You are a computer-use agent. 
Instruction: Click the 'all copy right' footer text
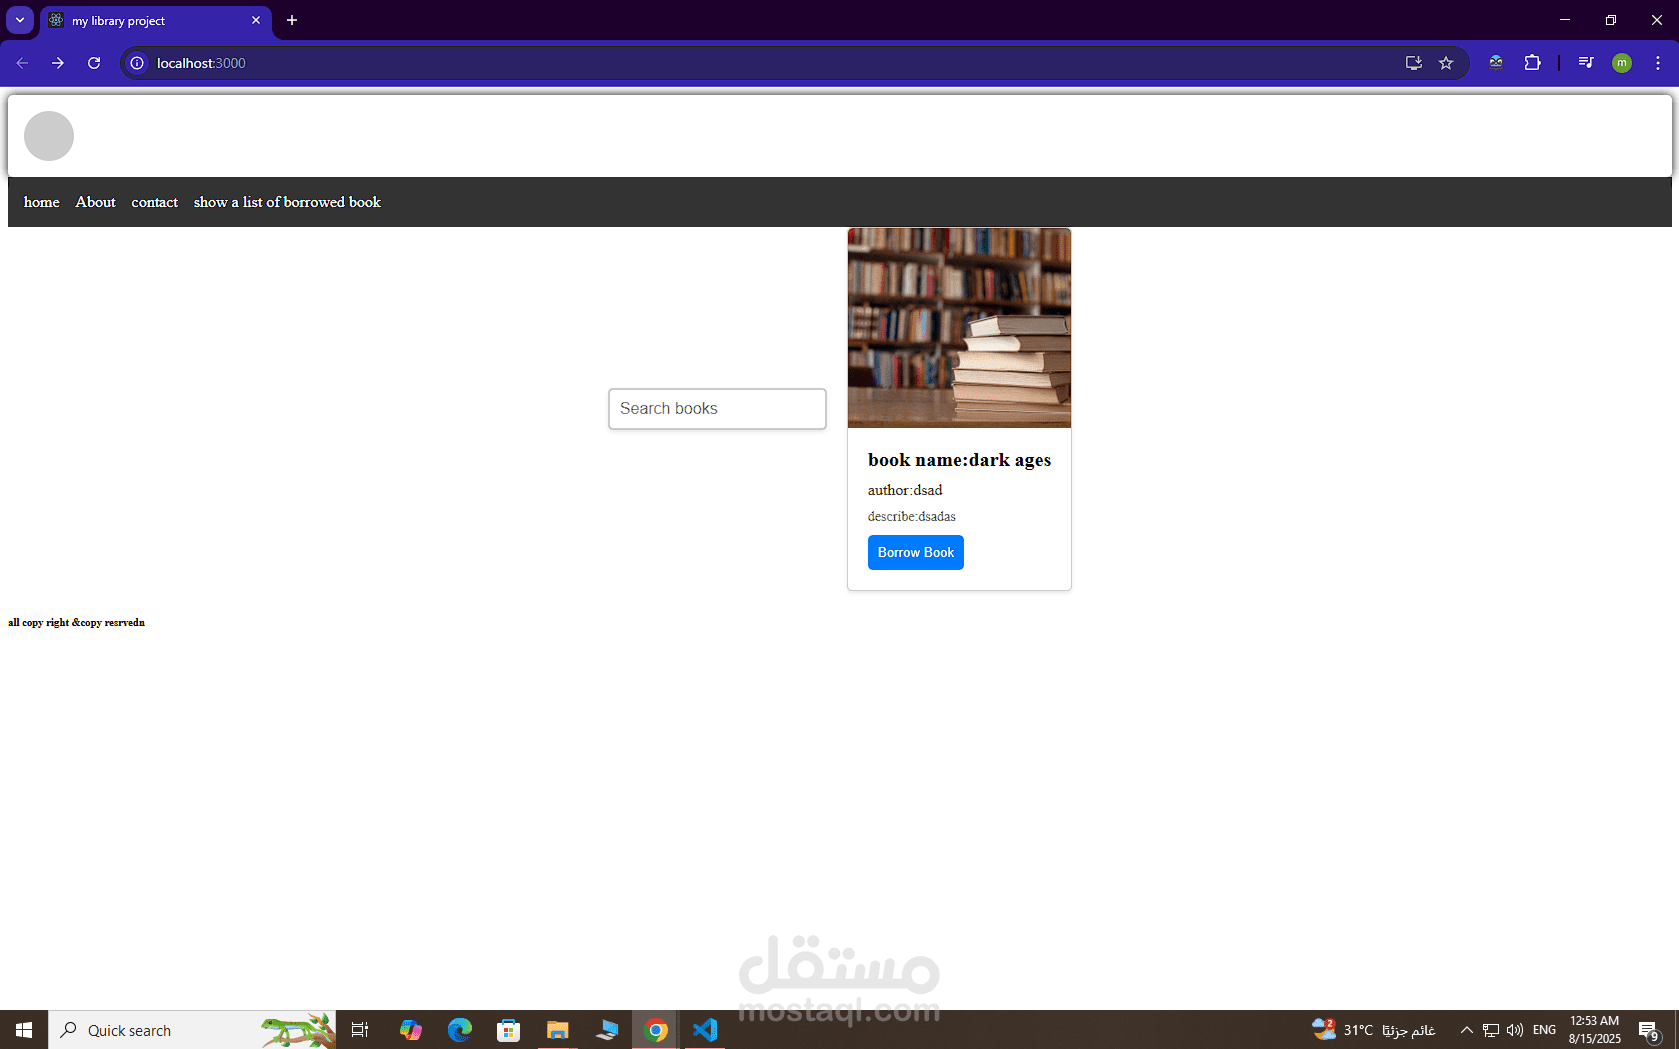click(76, 622)
